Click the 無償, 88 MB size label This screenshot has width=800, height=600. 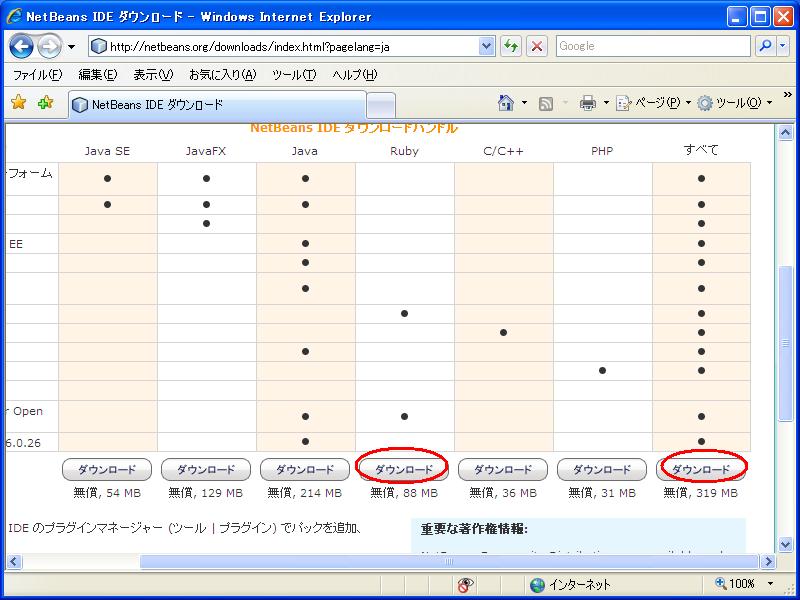pos(404,493)
